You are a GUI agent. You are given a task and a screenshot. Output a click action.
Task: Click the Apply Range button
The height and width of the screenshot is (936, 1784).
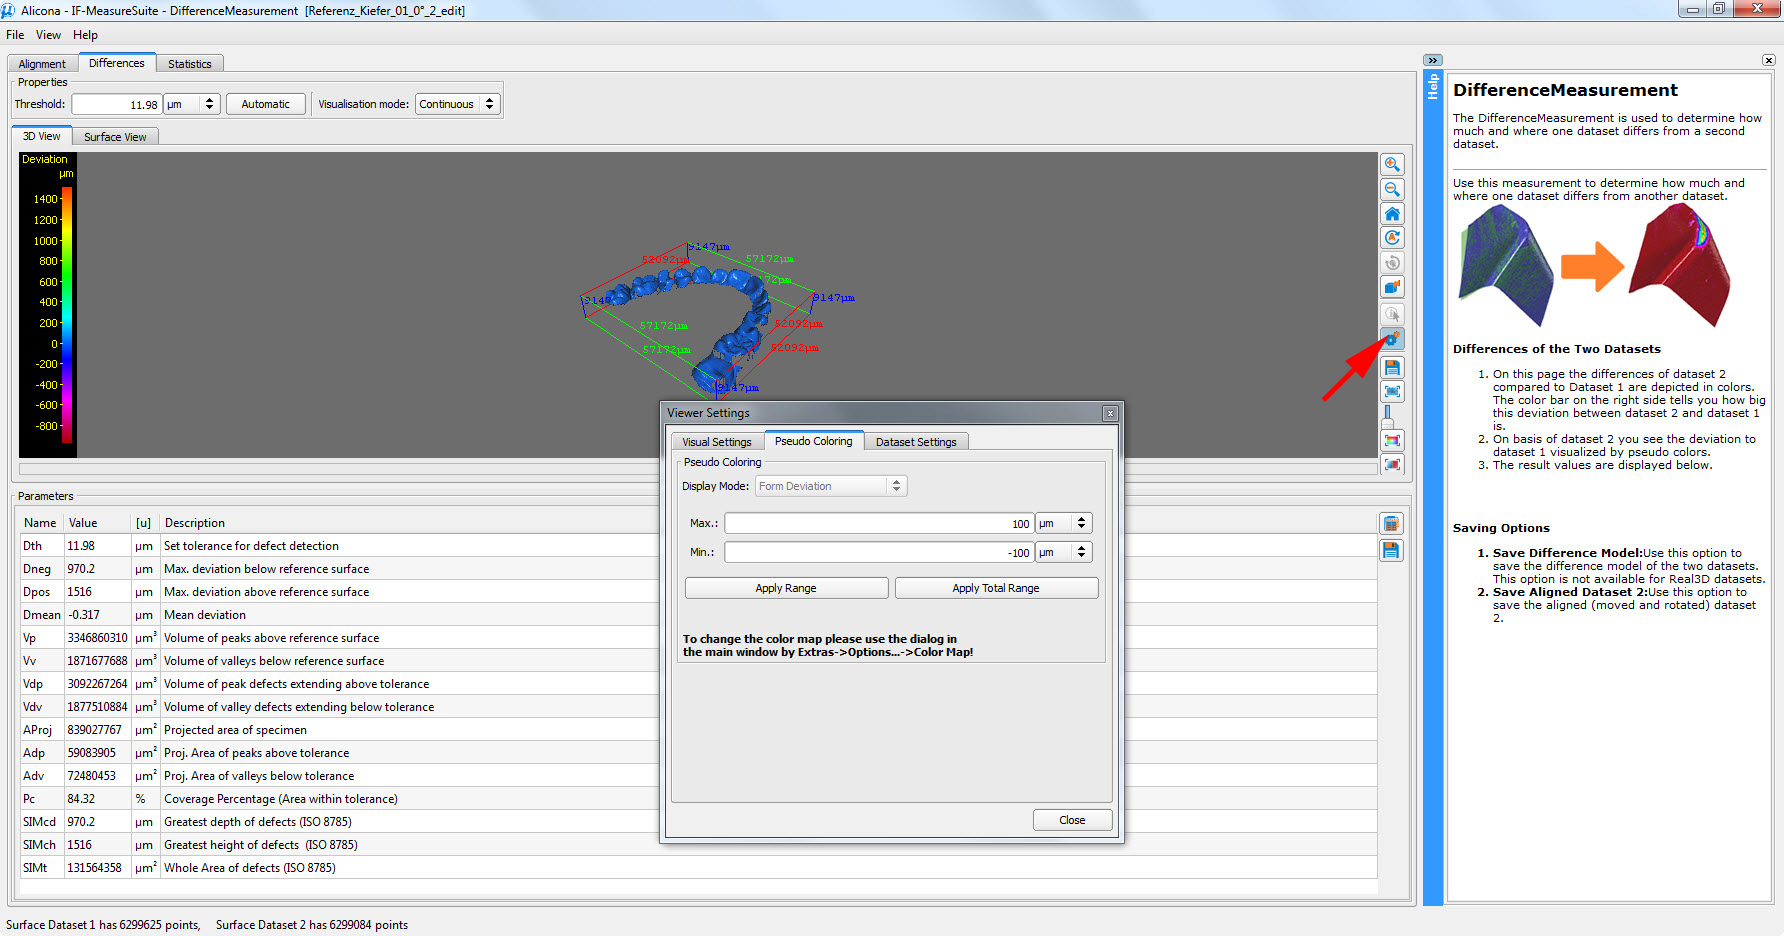pyautogui.click(x=786, y=588)
